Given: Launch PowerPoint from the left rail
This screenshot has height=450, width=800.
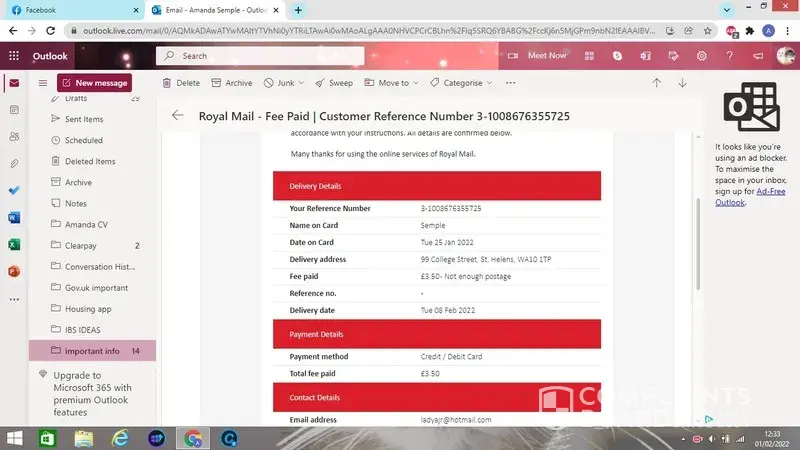Looking at the screenshot, I should 14,271.
